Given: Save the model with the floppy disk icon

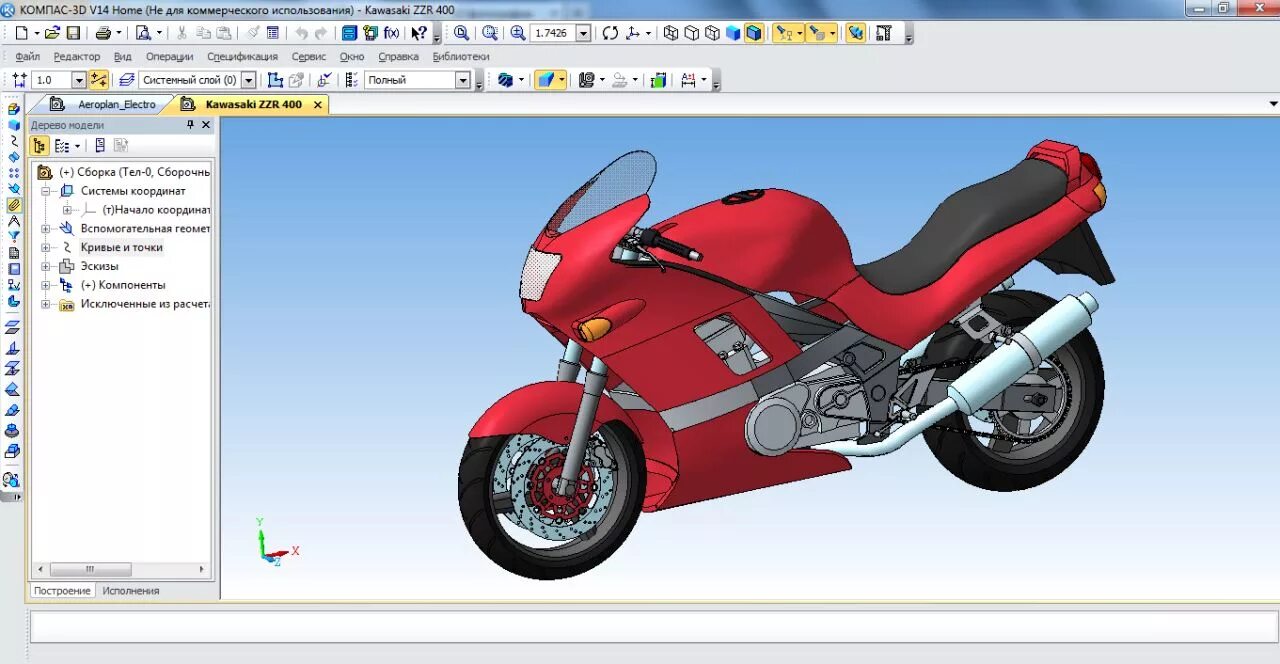Looking at the screenshot, I should tap(73, 33).
